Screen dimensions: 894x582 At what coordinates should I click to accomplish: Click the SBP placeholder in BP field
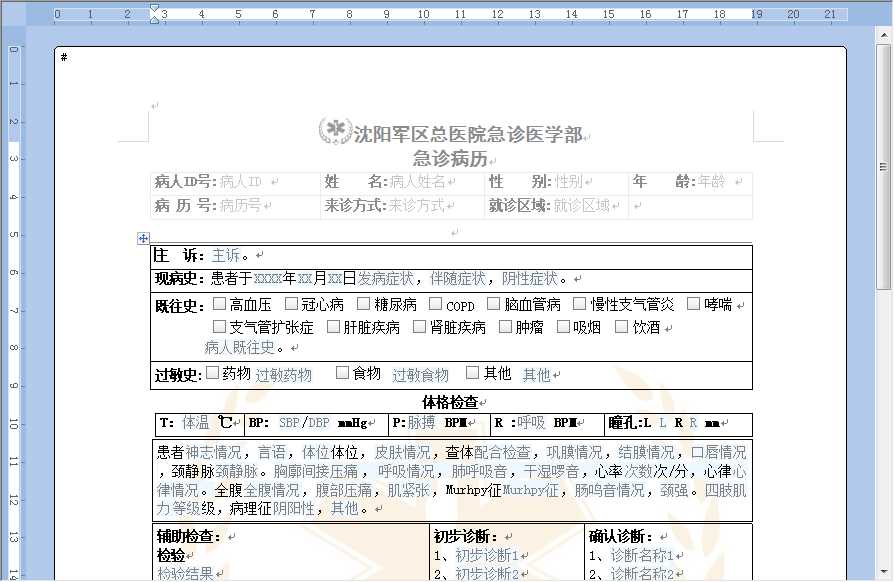(x=290, y=423)
